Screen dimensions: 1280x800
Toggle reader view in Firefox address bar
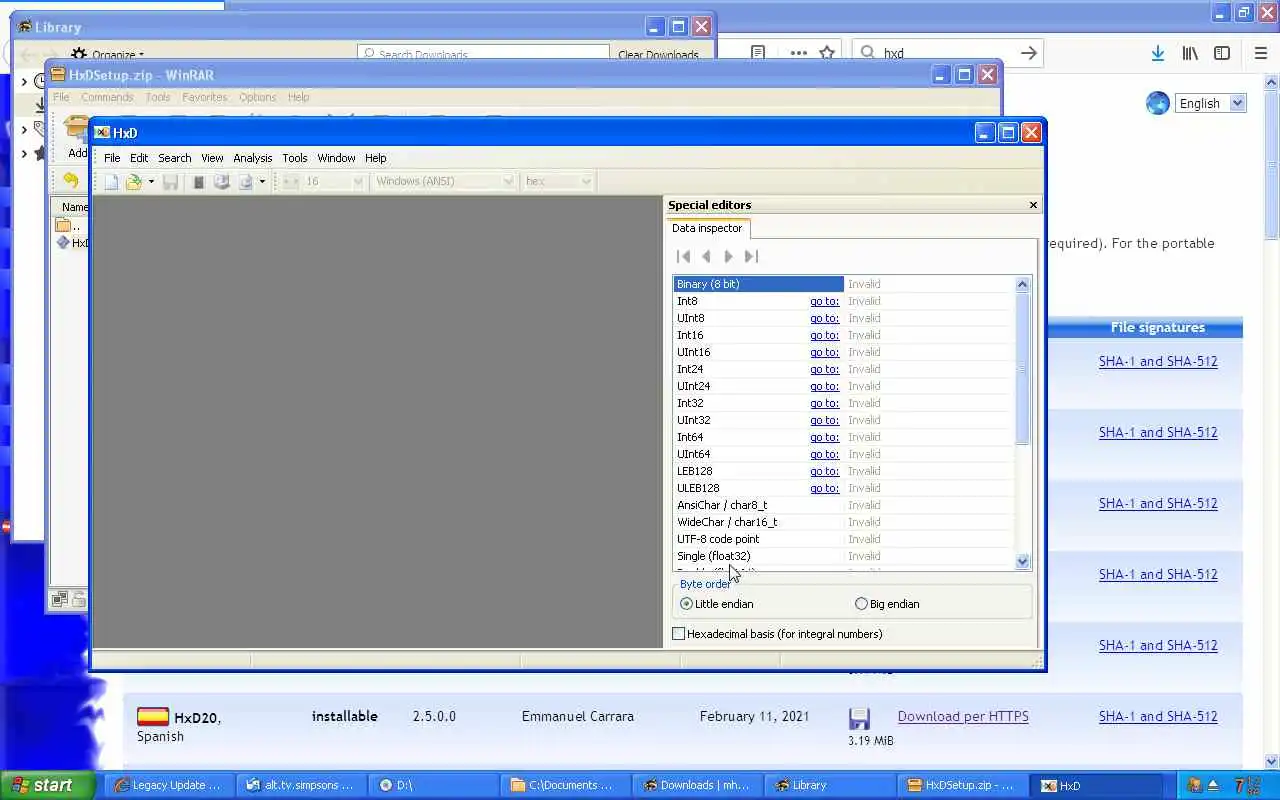[x=758, y=53]
